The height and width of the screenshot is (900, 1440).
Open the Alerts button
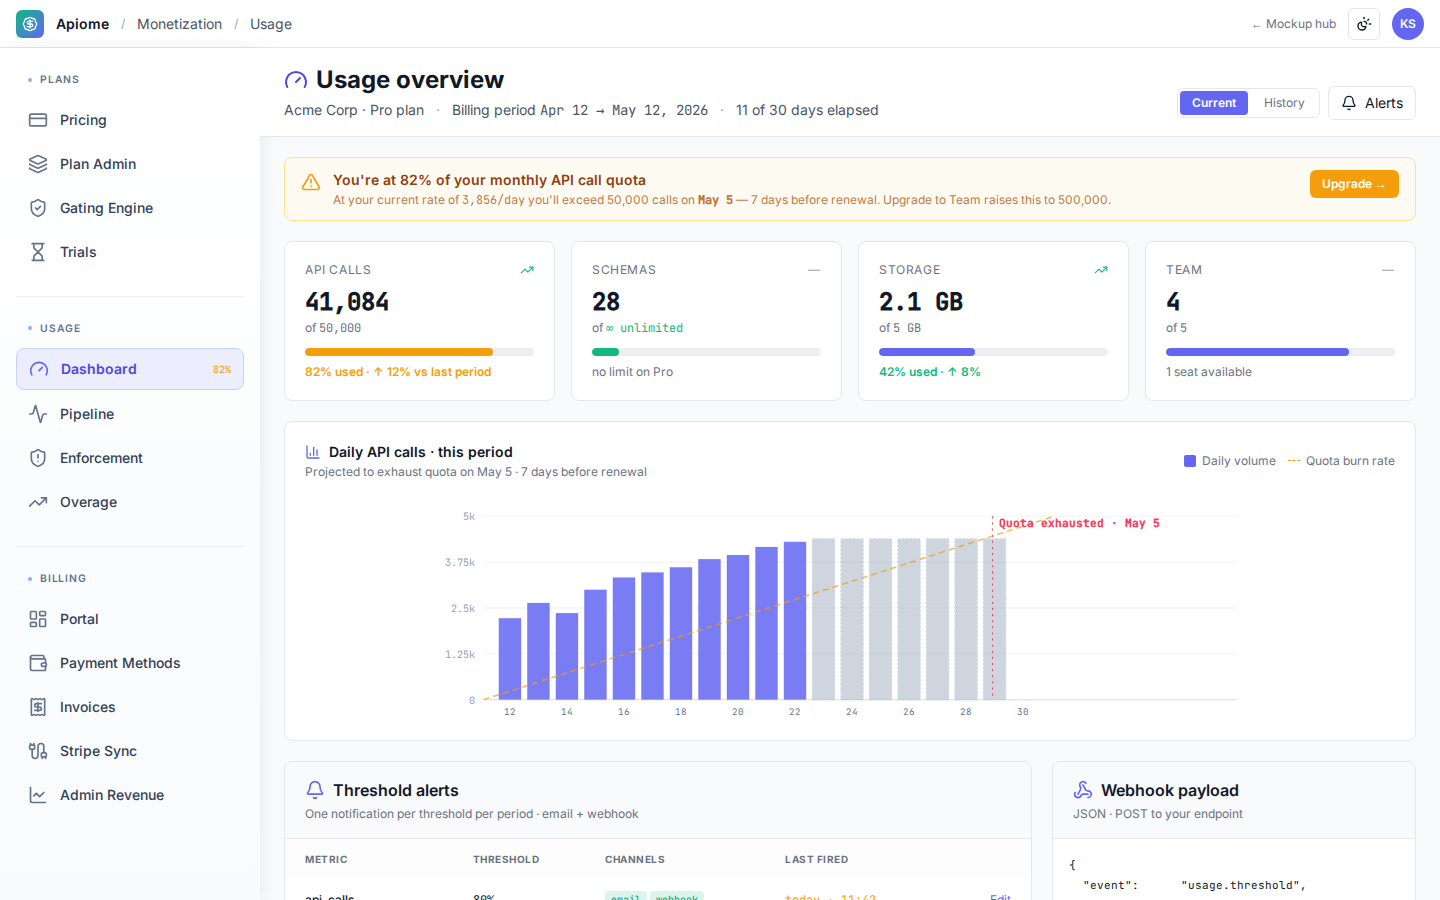(x=1372, y=103)
